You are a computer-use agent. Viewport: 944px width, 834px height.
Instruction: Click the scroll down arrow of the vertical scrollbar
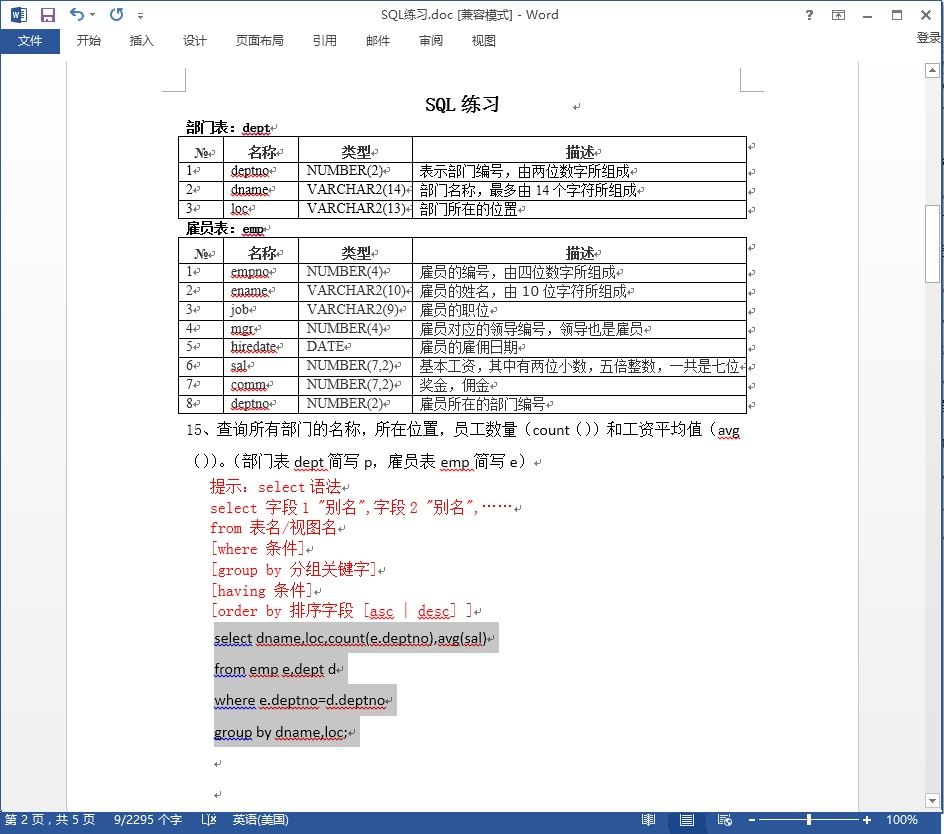pos(932,801)
